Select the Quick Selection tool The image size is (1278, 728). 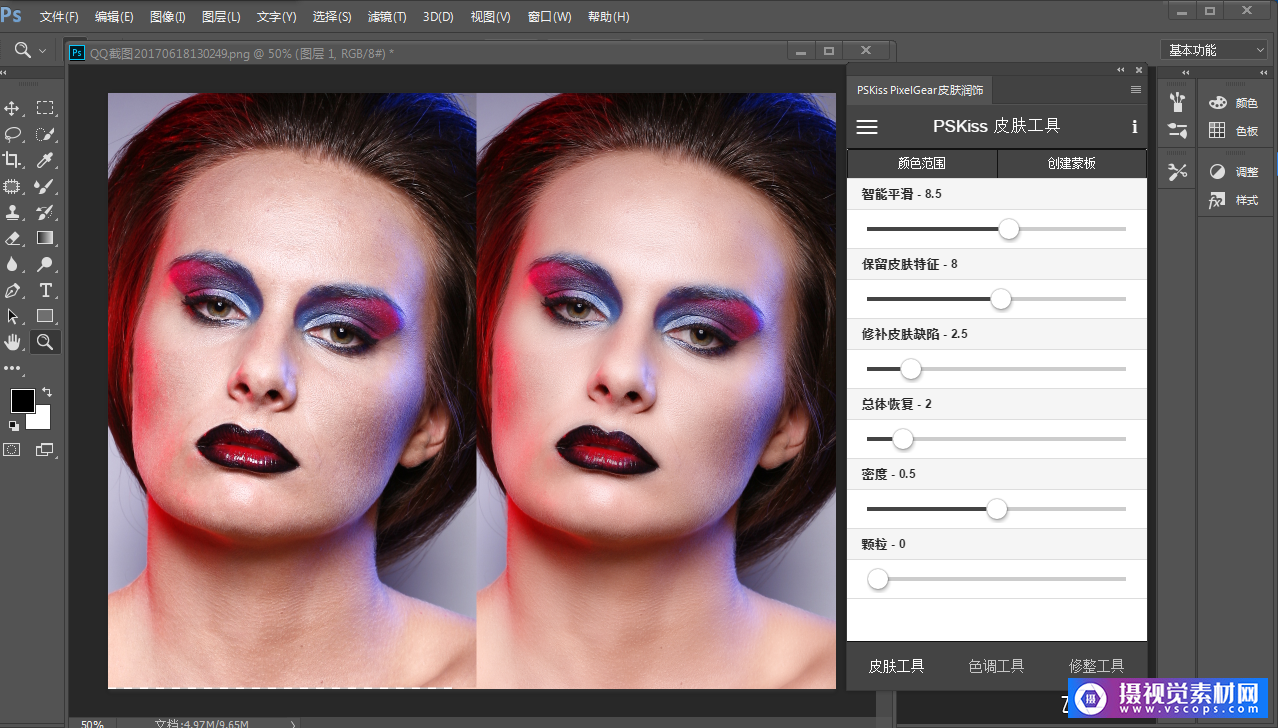(45, 134)
